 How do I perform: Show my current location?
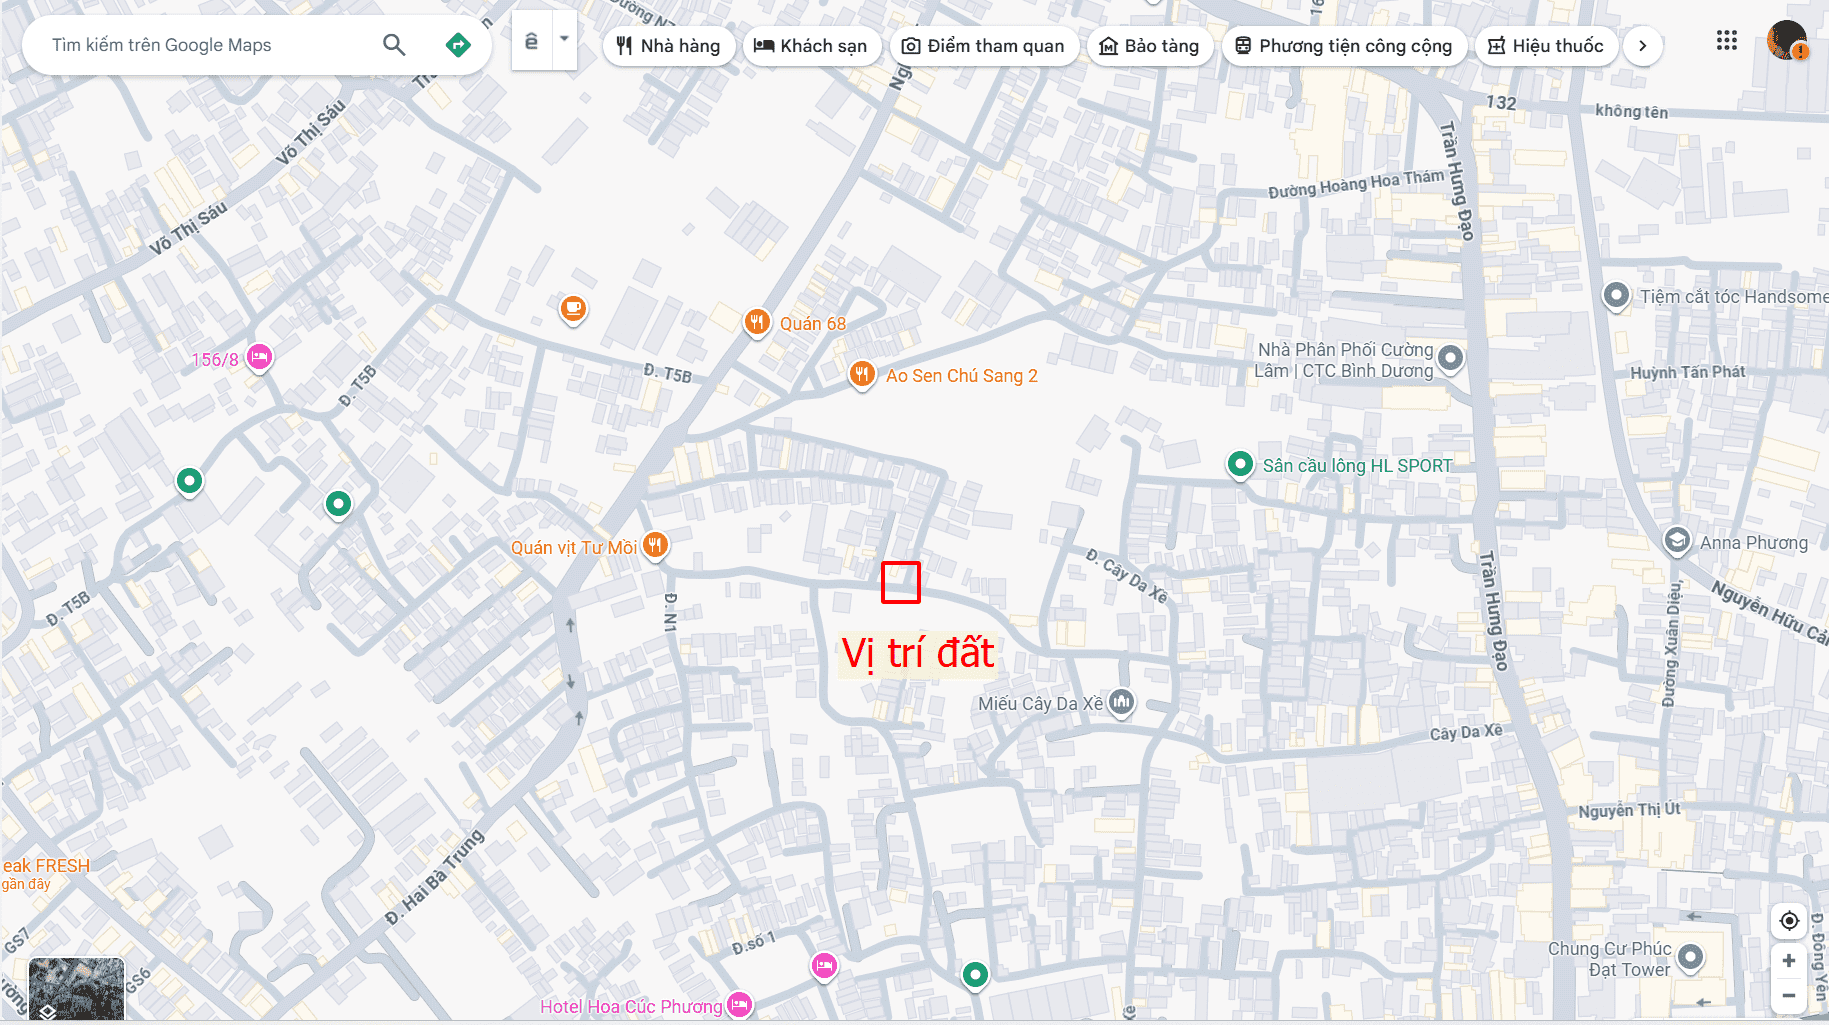(1789, 921)
